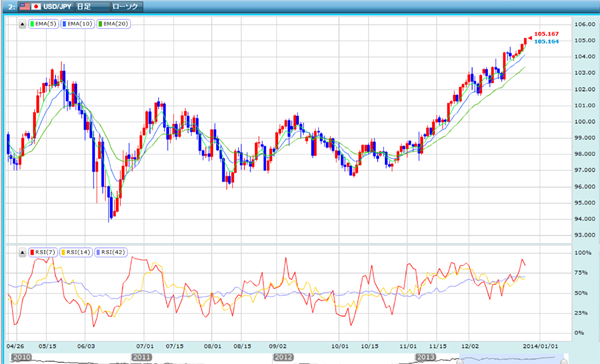This screenshot has width=600, height=364.
Task: Click the highlighted range in the overview timeline
Action: pyautogui.click(x=512, y=359)
